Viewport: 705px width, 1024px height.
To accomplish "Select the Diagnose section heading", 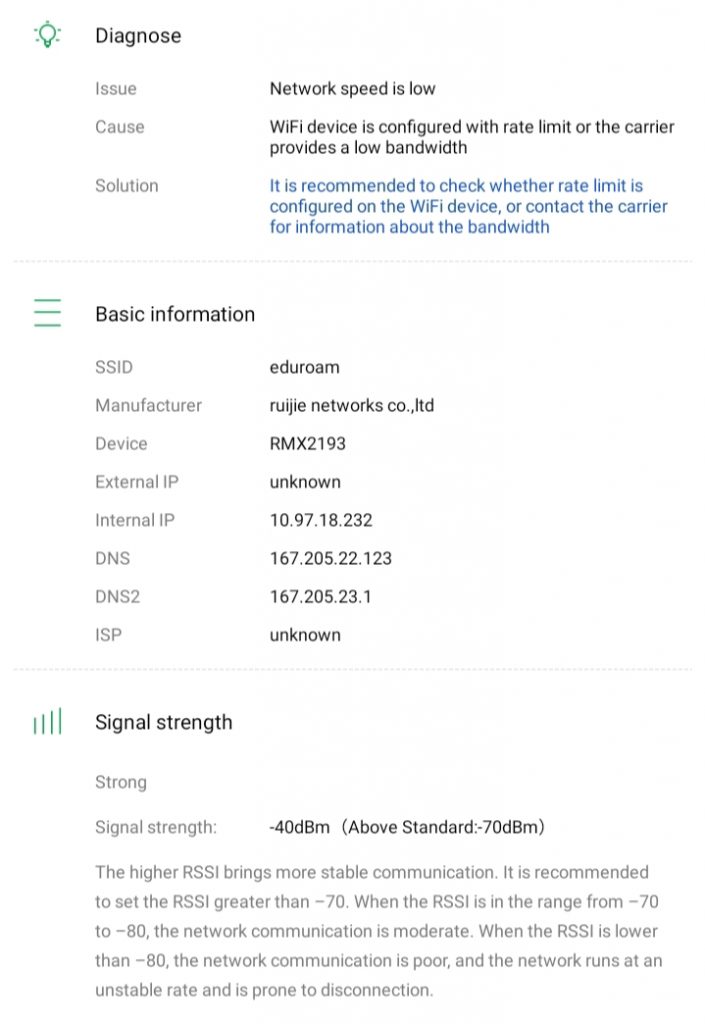I will (138, 36).
